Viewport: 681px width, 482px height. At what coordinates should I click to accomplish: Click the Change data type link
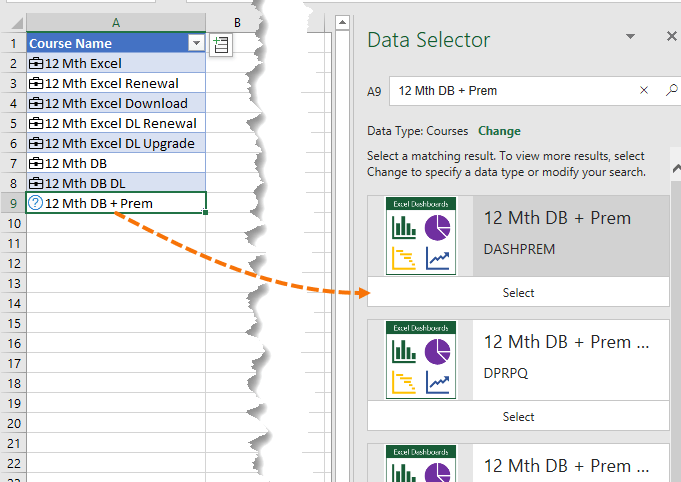499,131
